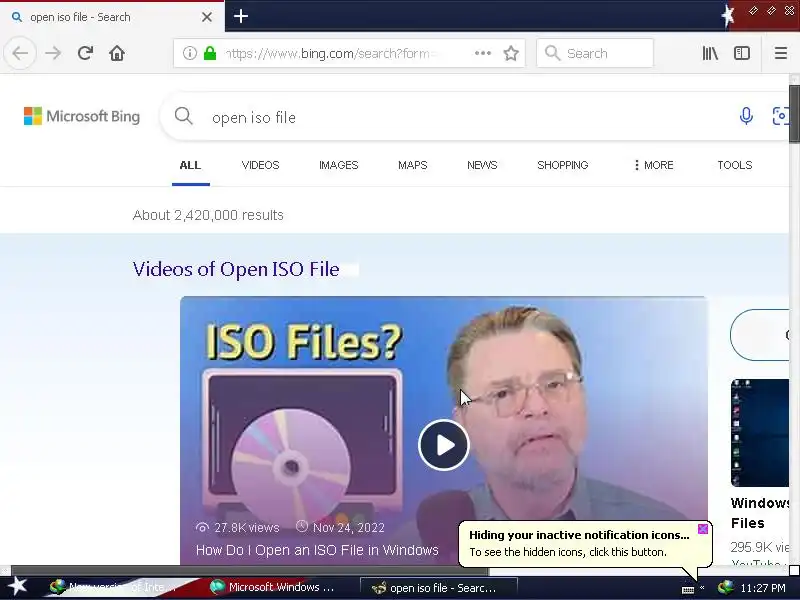Click the Microsoft Bing logo

click(x=82, y=116)
